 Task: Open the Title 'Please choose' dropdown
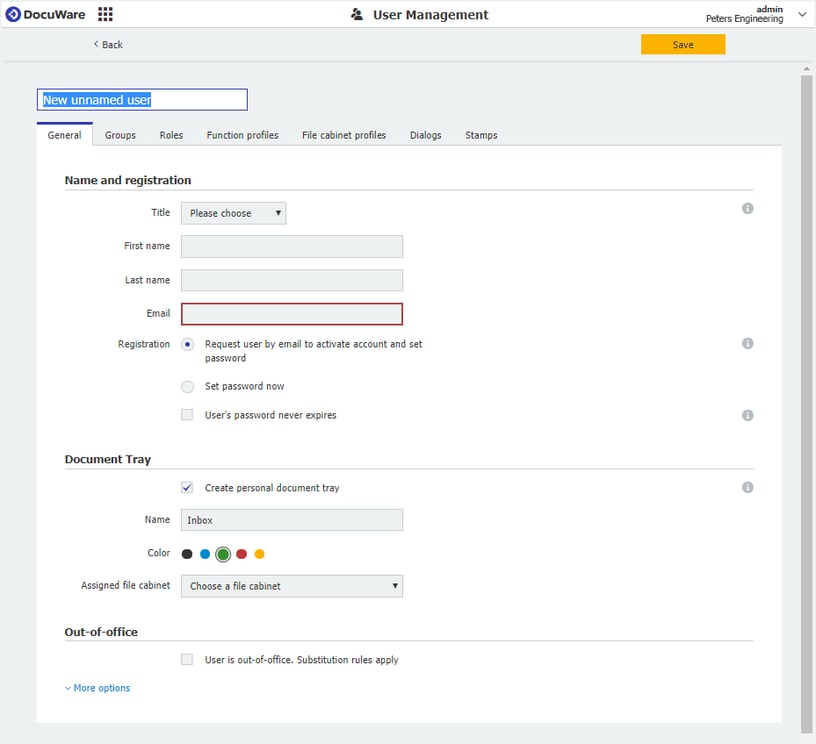pos(233,213)
